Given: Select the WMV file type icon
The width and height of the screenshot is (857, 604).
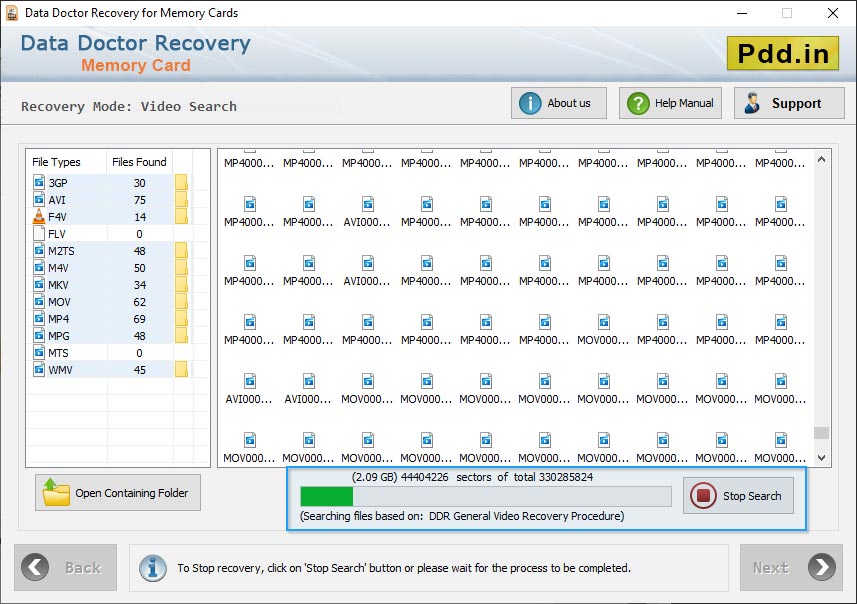Looking at the screenshot, I should [x=39, y=369].
